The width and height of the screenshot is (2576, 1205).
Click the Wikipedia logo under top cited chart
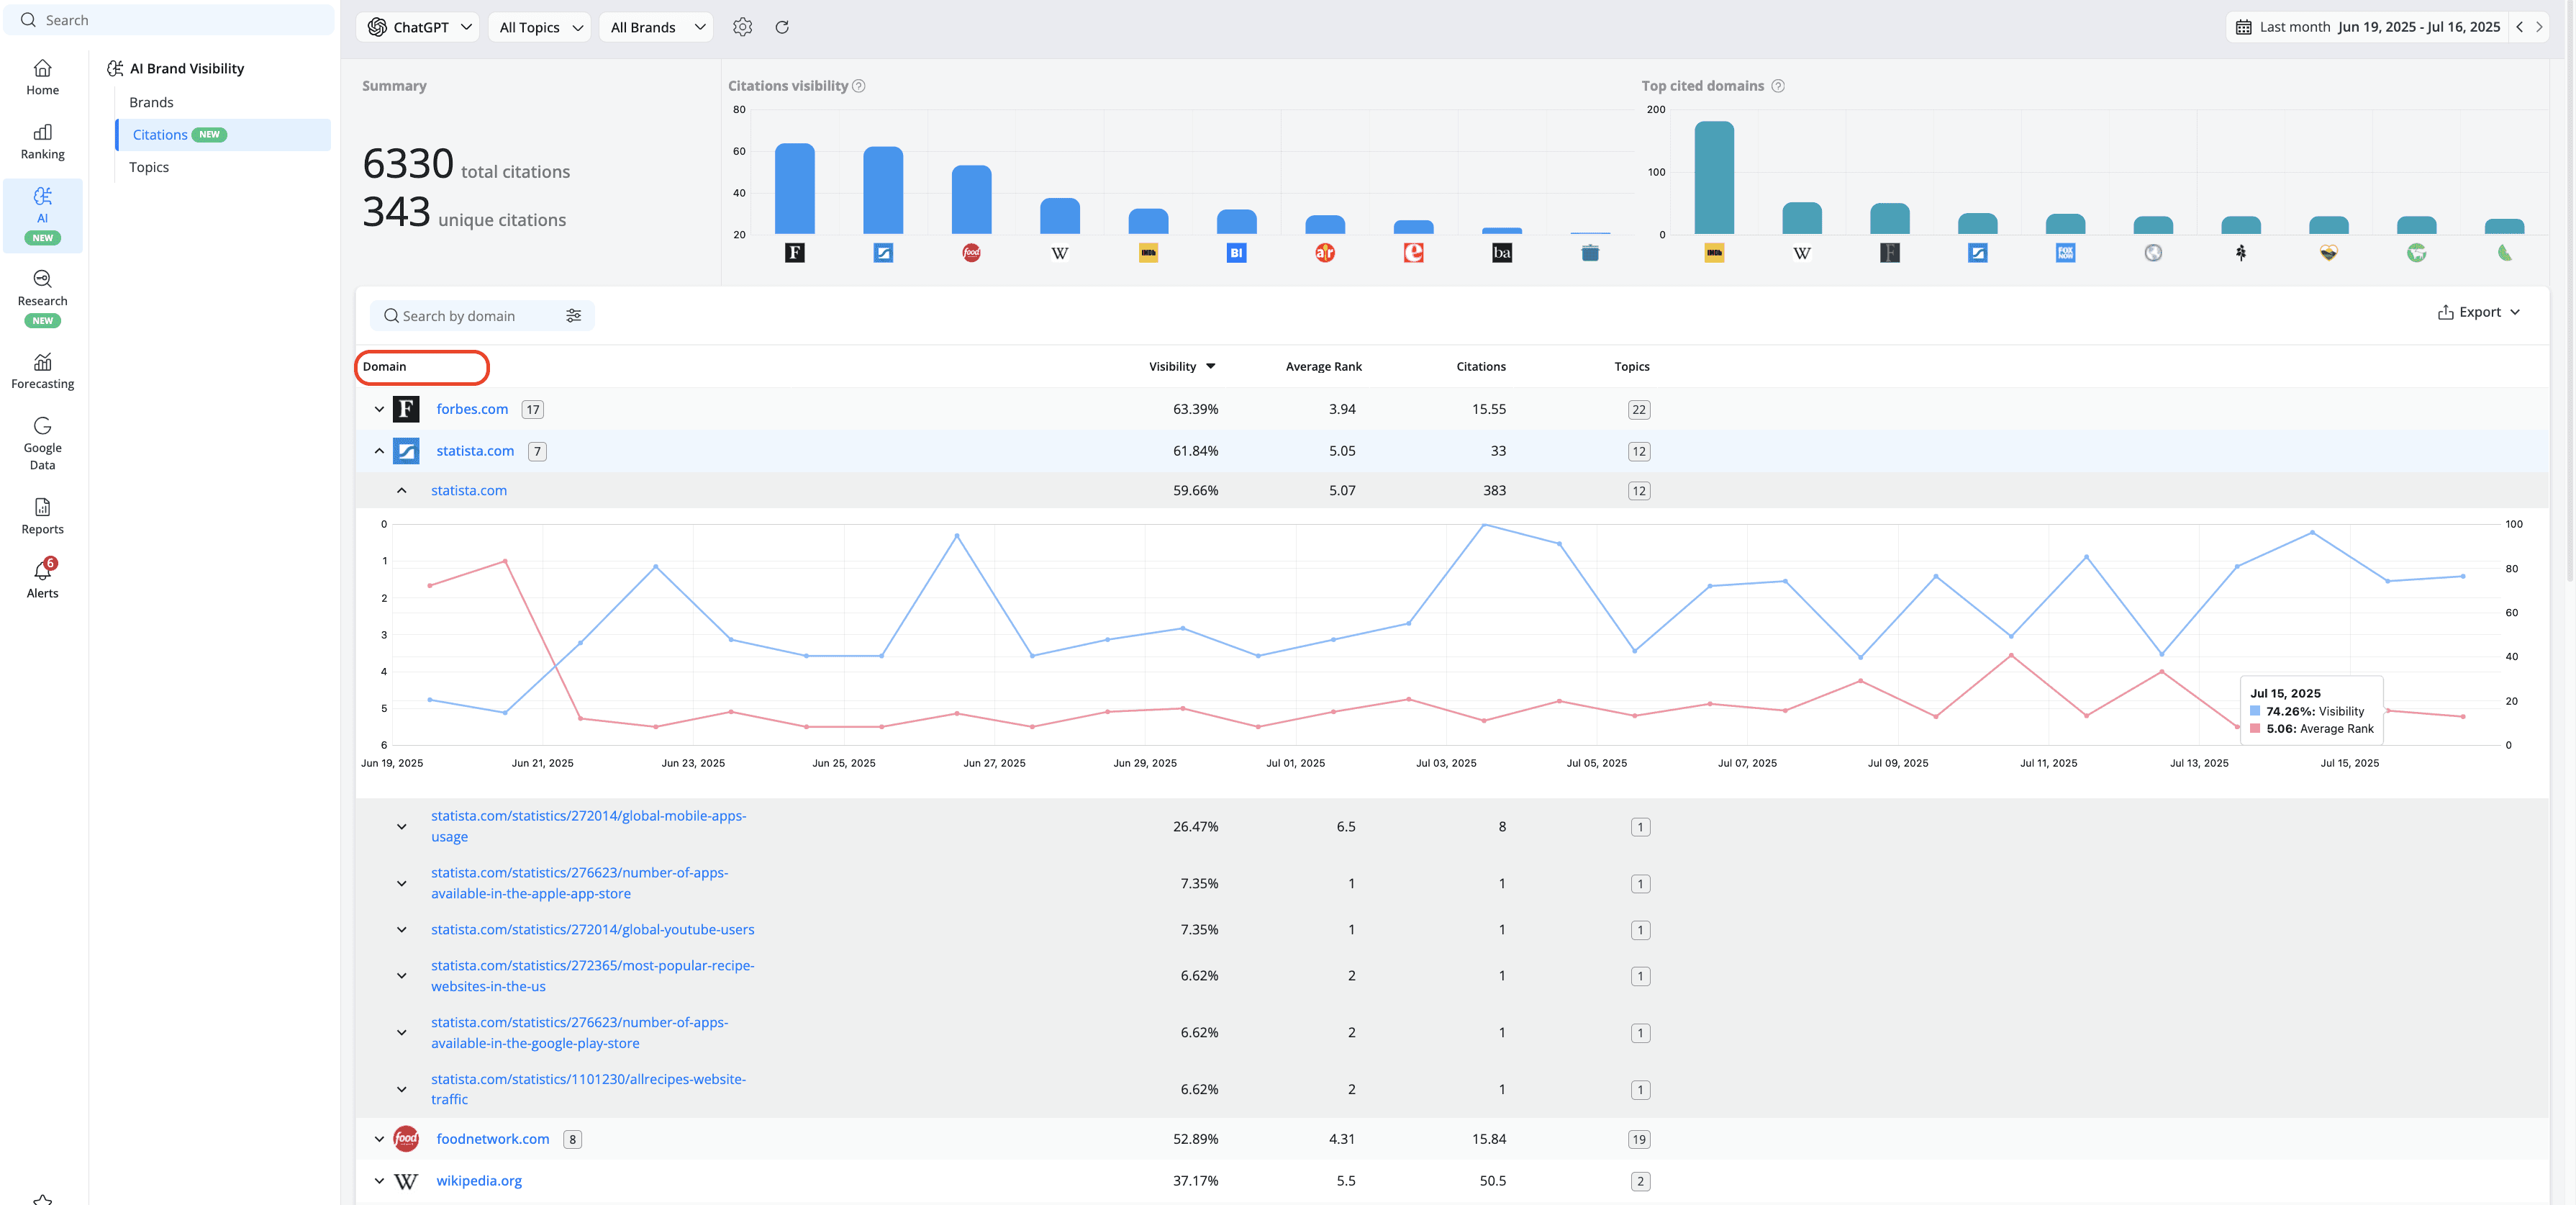tap(1802, 253)
